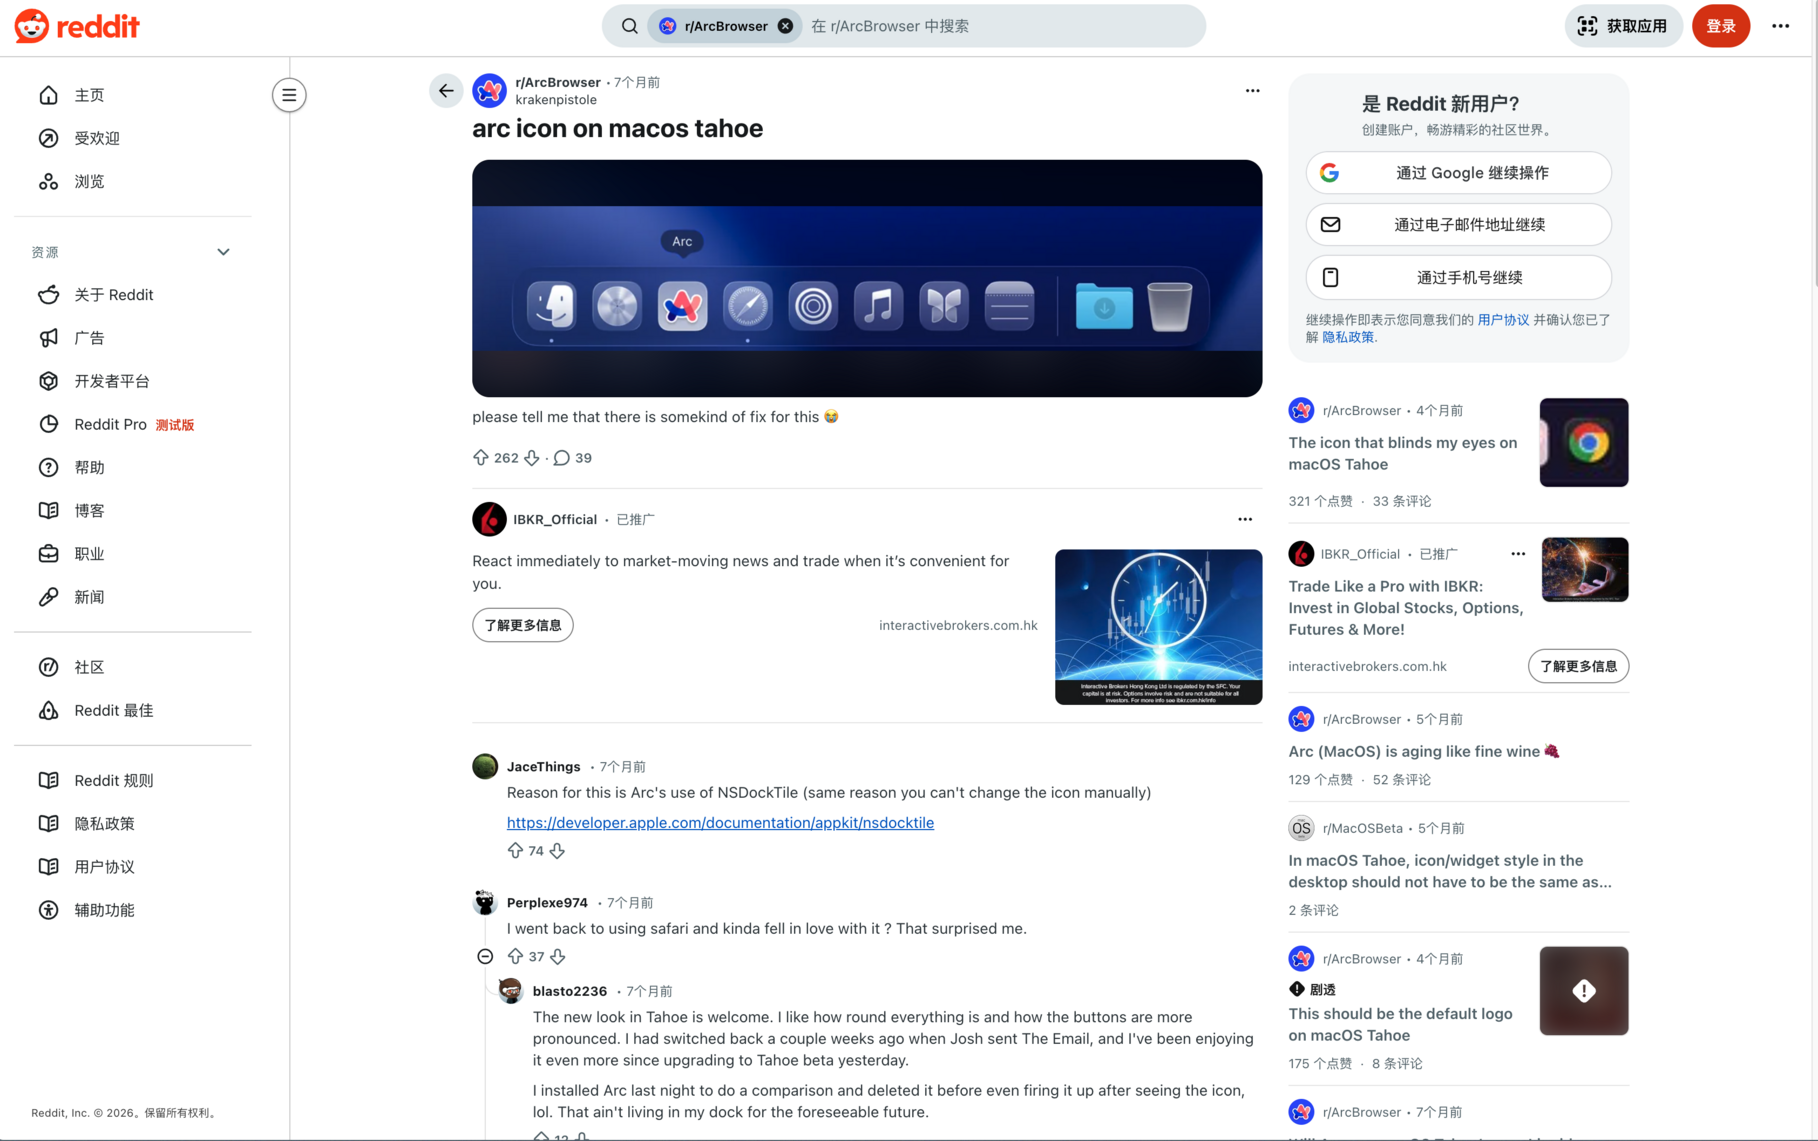1818x1141 pixels.
Task: Open 受欢迎 in the sidebar
Action: click(97, 138)
